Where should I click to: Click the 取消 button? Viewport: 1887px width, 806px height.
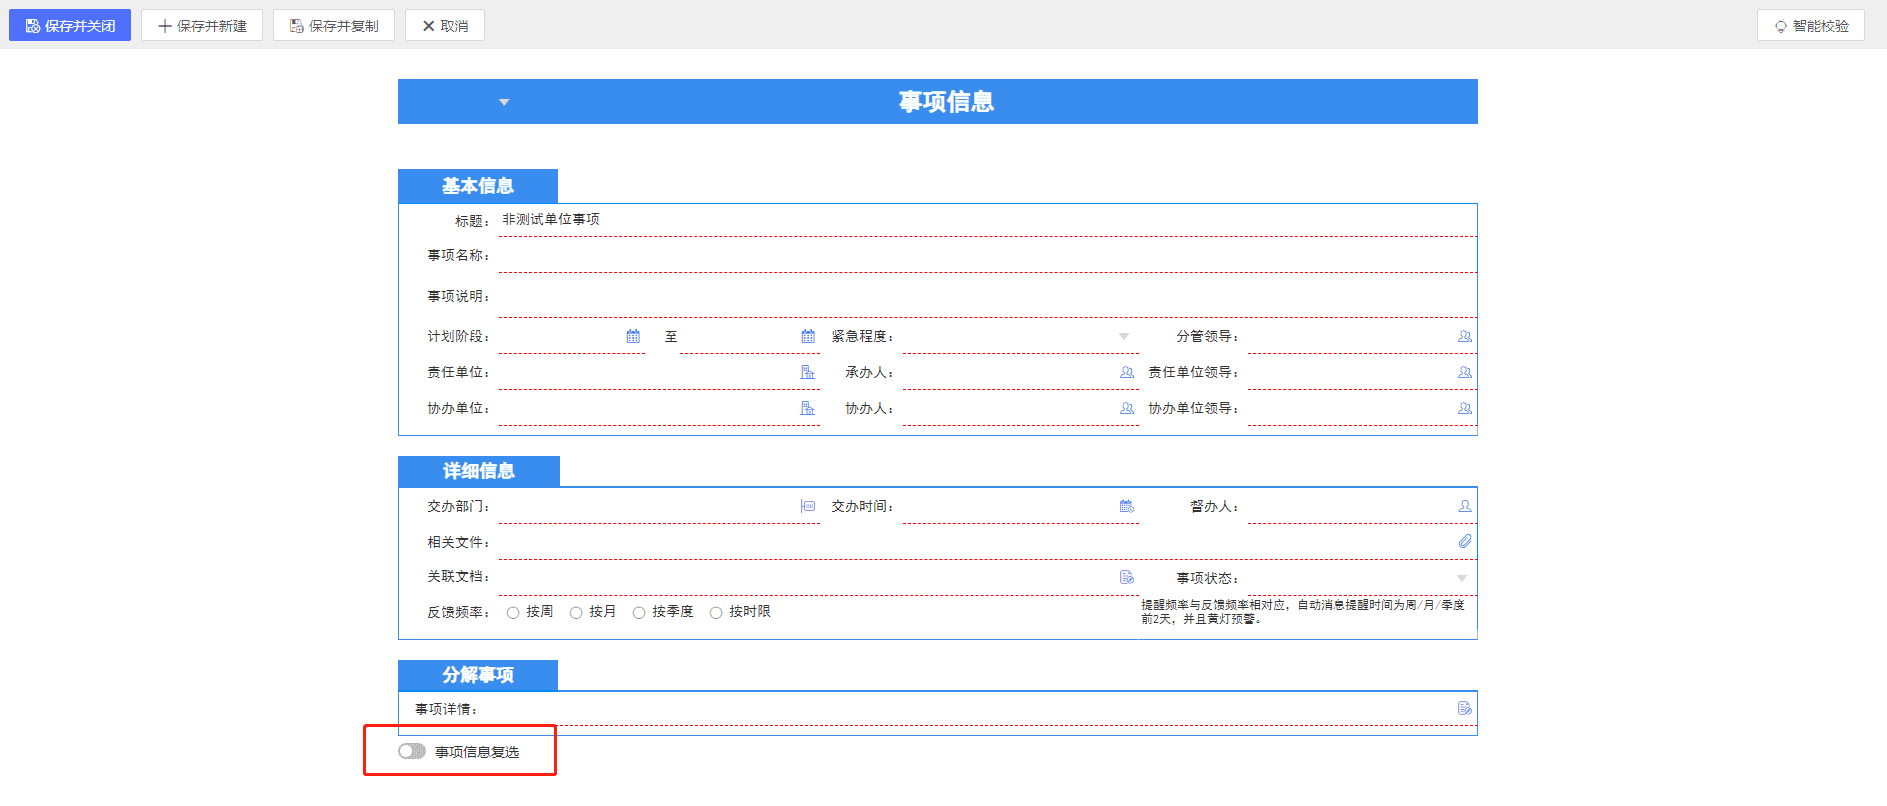(x=445, y=26)
